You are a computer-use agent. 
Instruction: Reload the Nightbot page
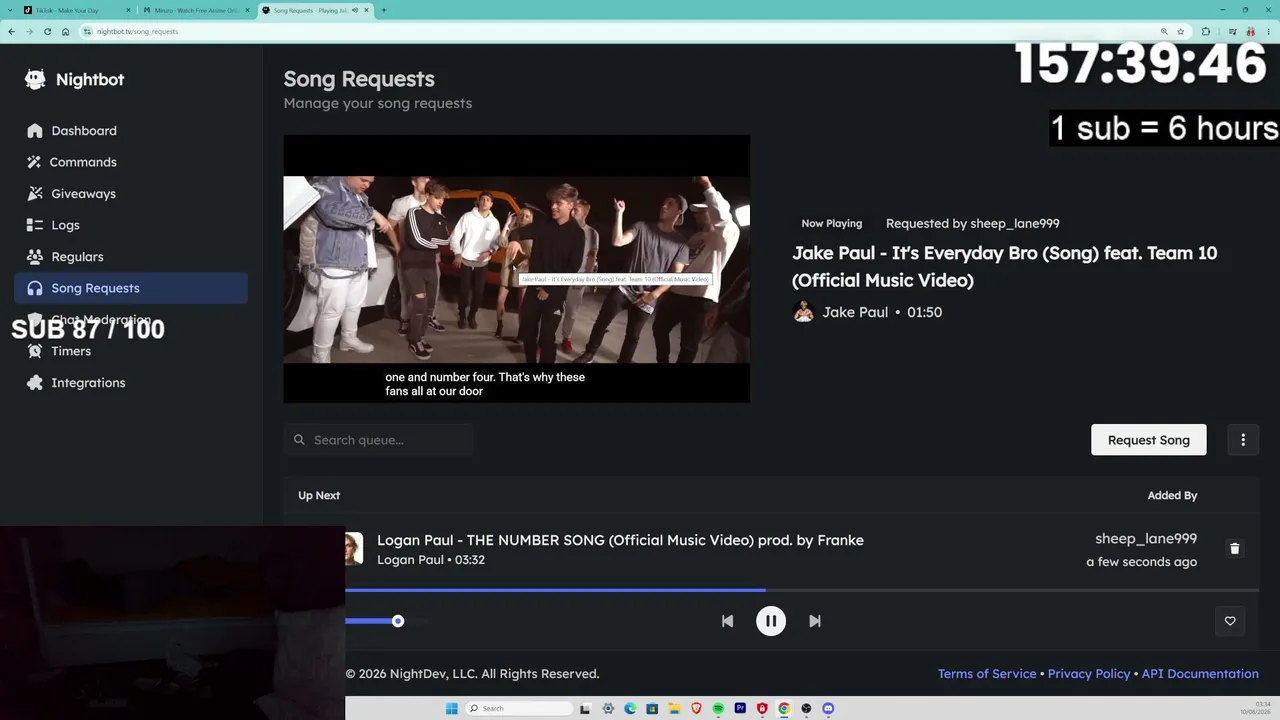pyautogui.click(x=47, y=31)
